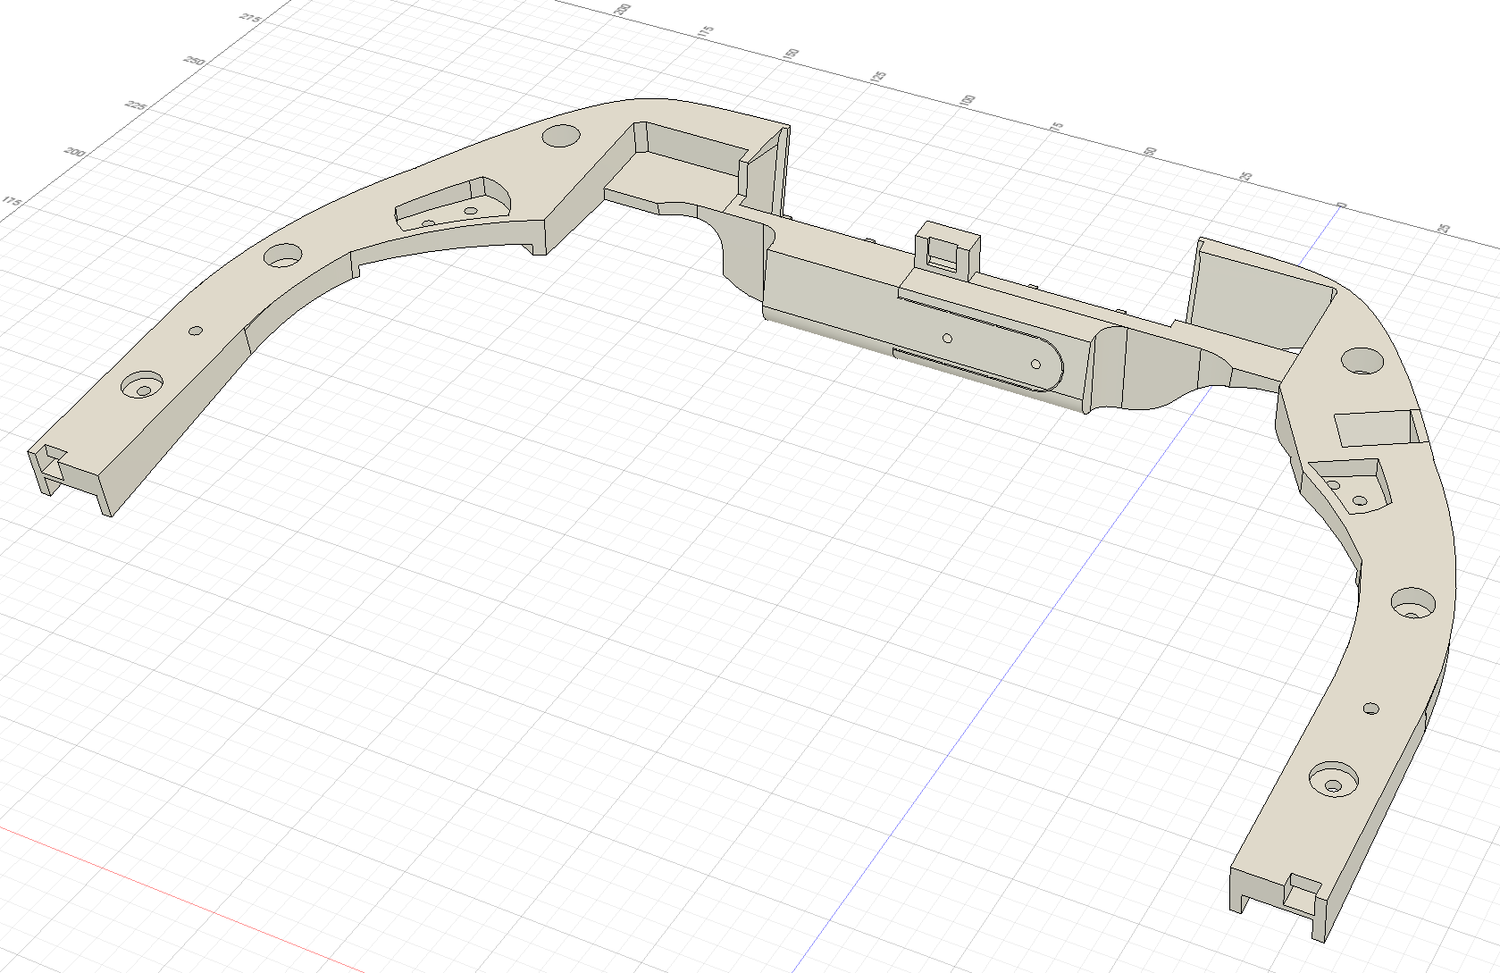Select the tiny hole between left arm's counterbored holes
1500x973 pixels.
pyautogui.click(x=196, y=330)
